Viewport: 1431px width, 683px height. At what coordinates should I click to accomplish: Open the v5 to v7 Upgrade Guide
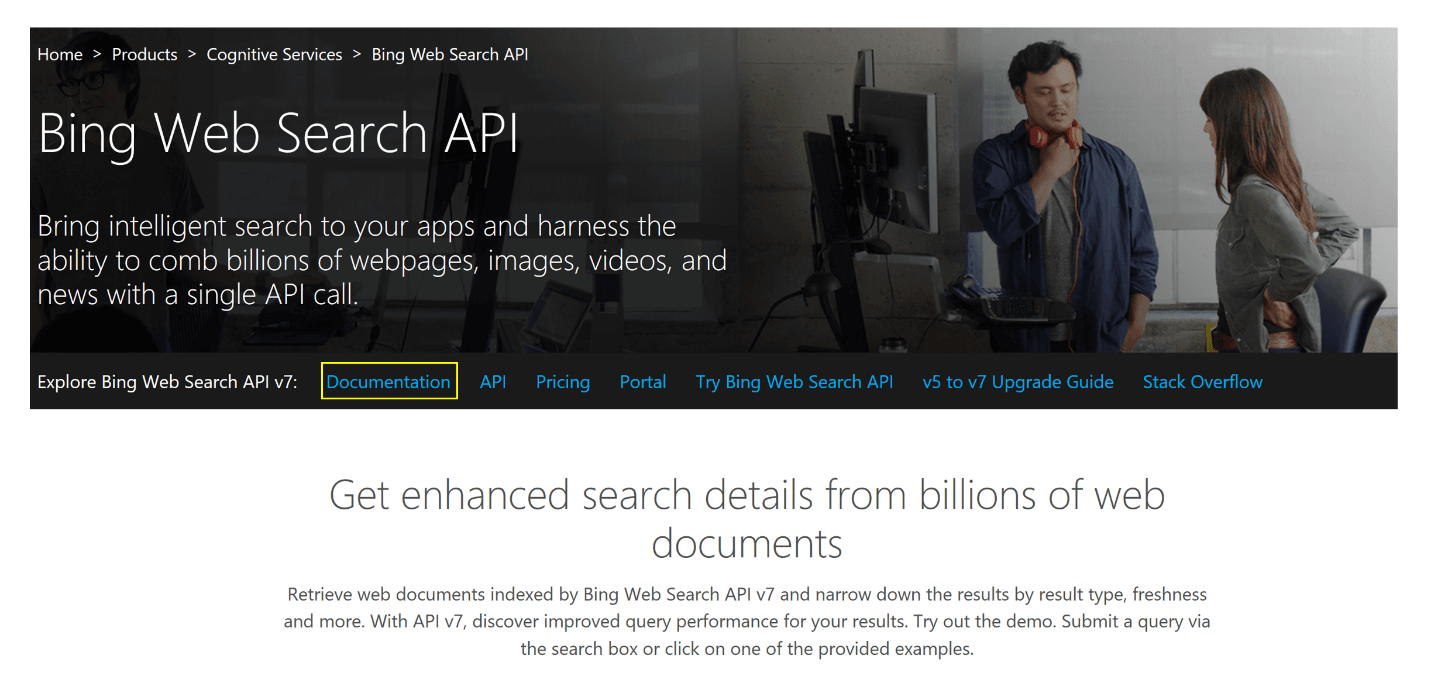[x=1017, y=382]
